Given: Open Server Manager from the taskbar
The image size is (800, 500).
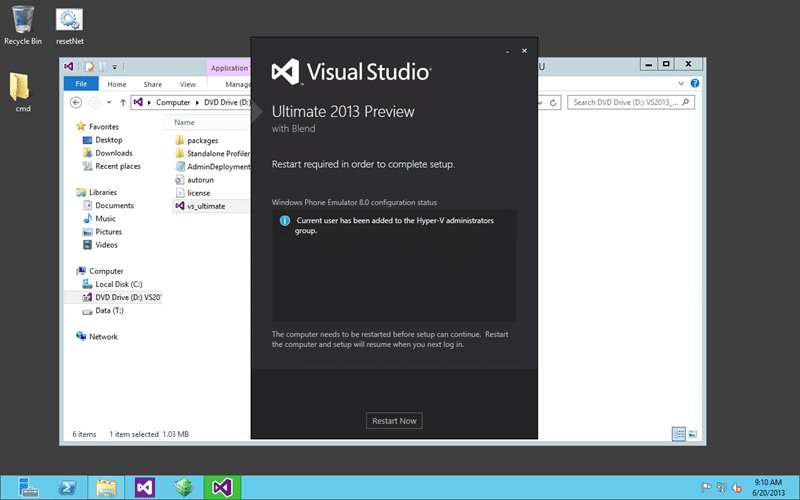Looking at the screenshot, I should pyautogui.click(x=28, y=487).
